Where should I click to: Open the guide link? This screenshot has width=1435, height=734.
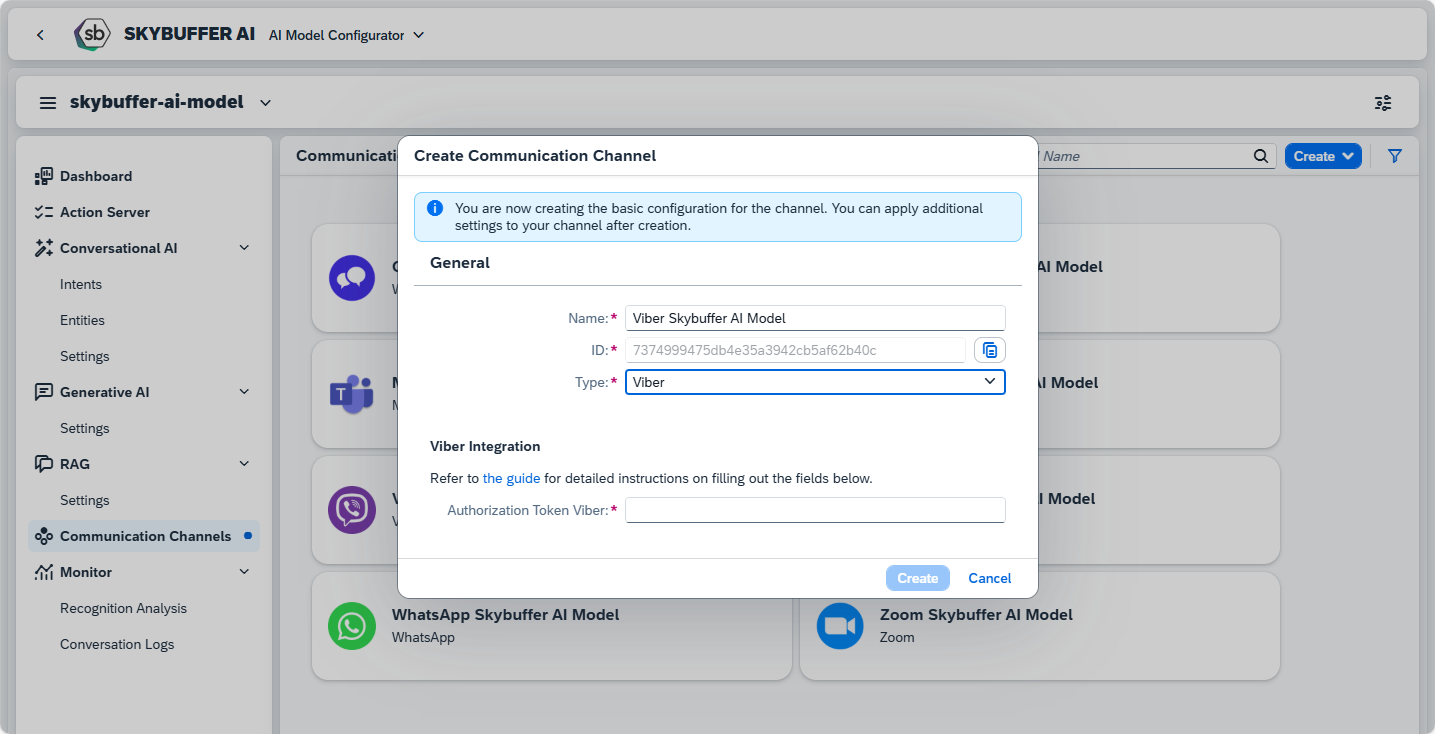pos(511,478)
